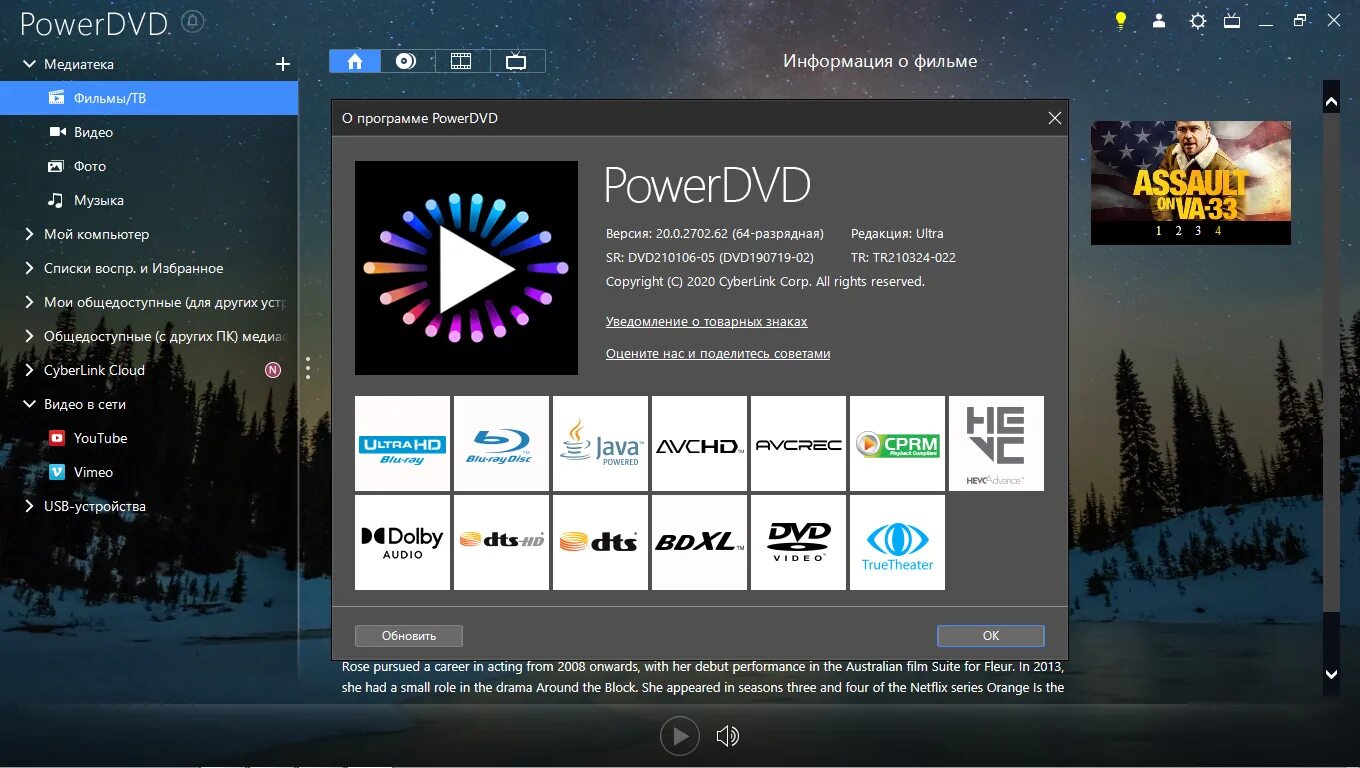Click the HEVC Advance logo
1360x768 pixels.
[x=996, y=444]
